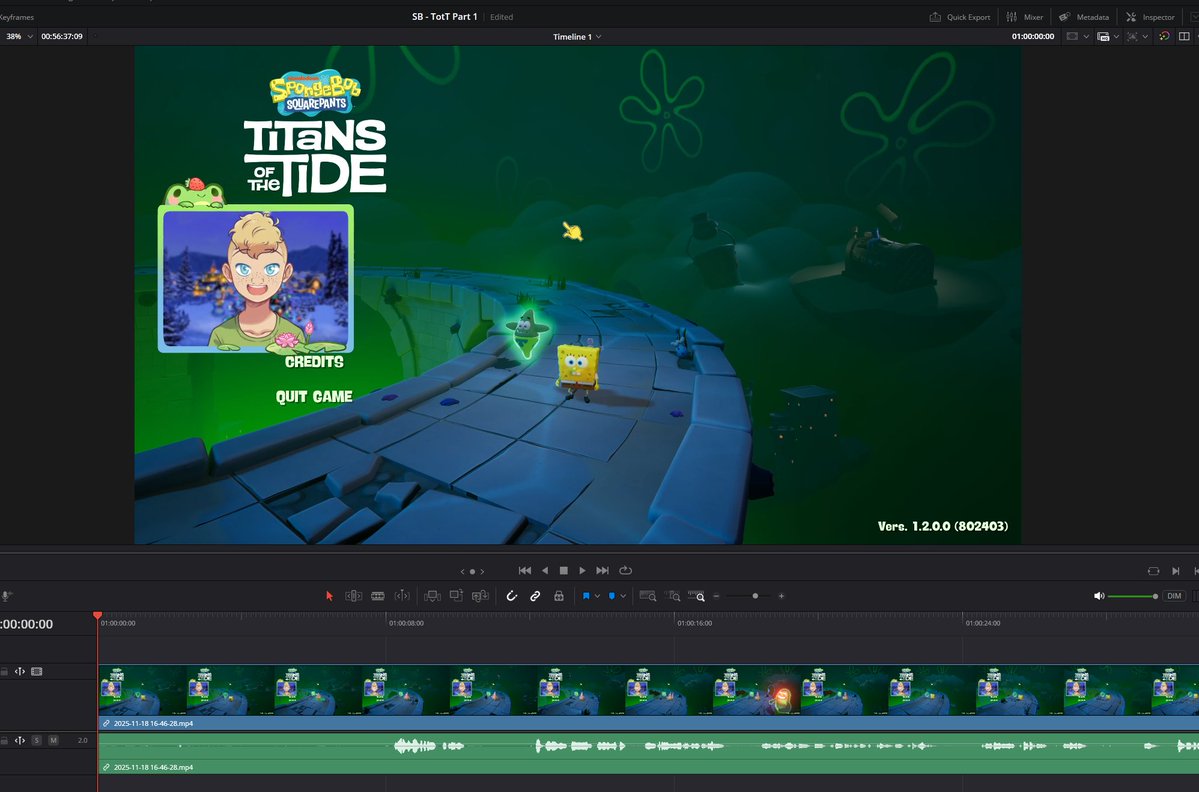Open the Mixer panel
Screen dimensions: 1199x792
pyautogui.click(x=1026, y=17)
